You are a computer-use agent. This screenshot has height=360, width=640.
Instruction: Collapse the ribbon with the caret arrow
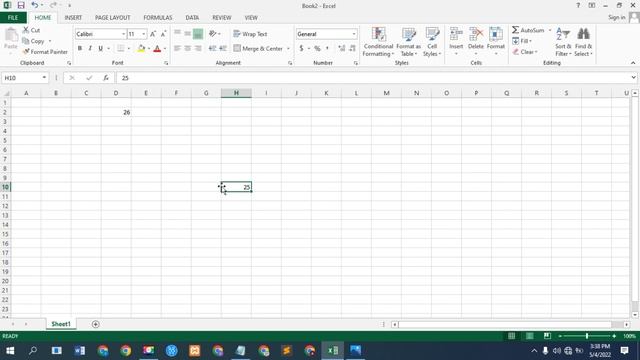click(x=633, y=63)
